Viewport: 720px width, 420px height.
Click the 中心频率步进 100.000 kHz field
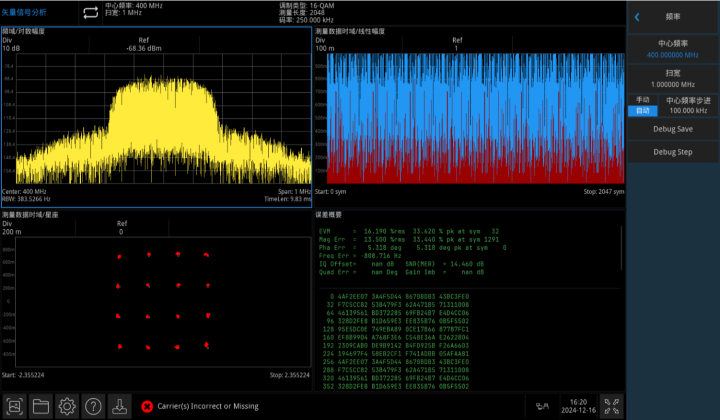click(686, 106)
